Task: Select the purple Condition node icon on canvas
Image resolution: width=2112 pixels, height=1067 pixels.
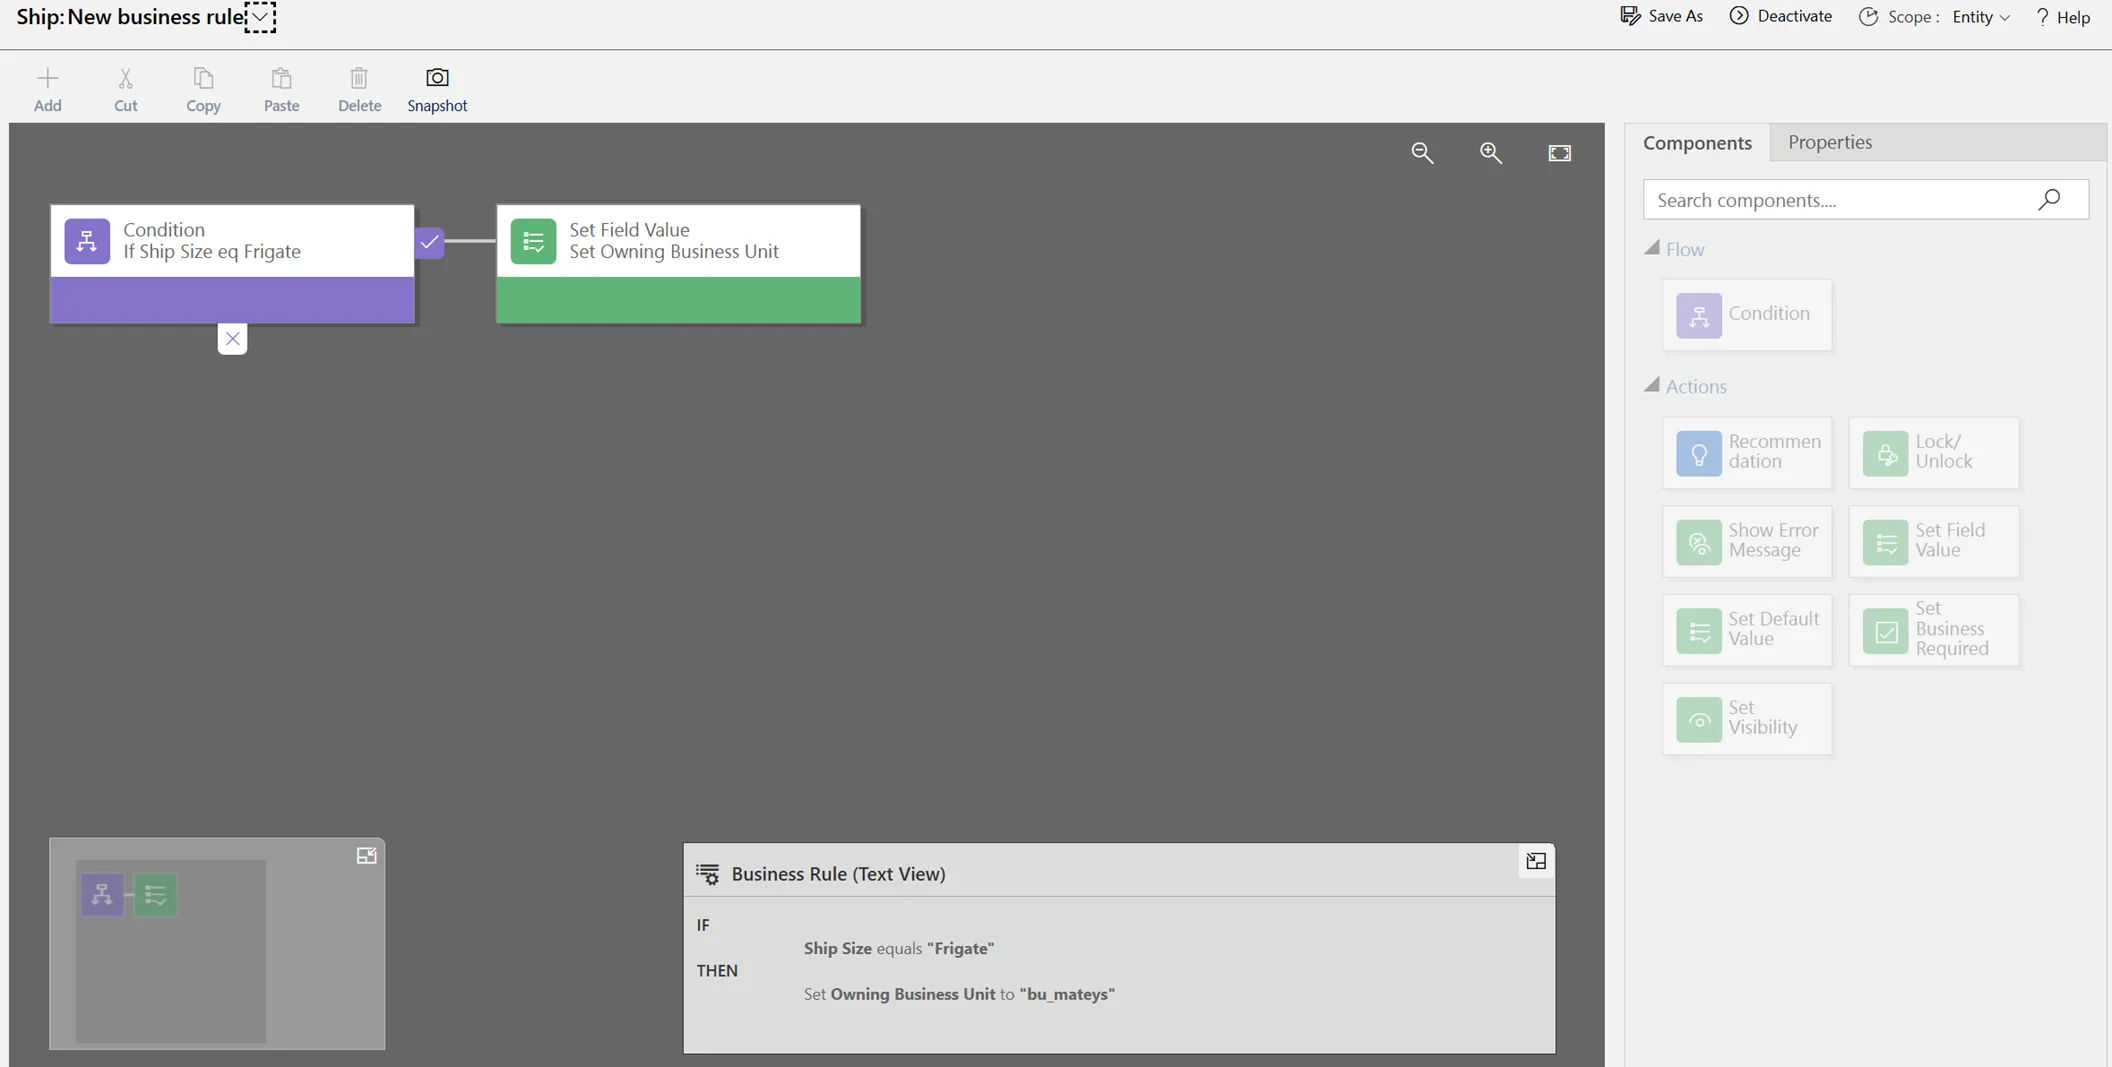Action: (x=87, y=241)
